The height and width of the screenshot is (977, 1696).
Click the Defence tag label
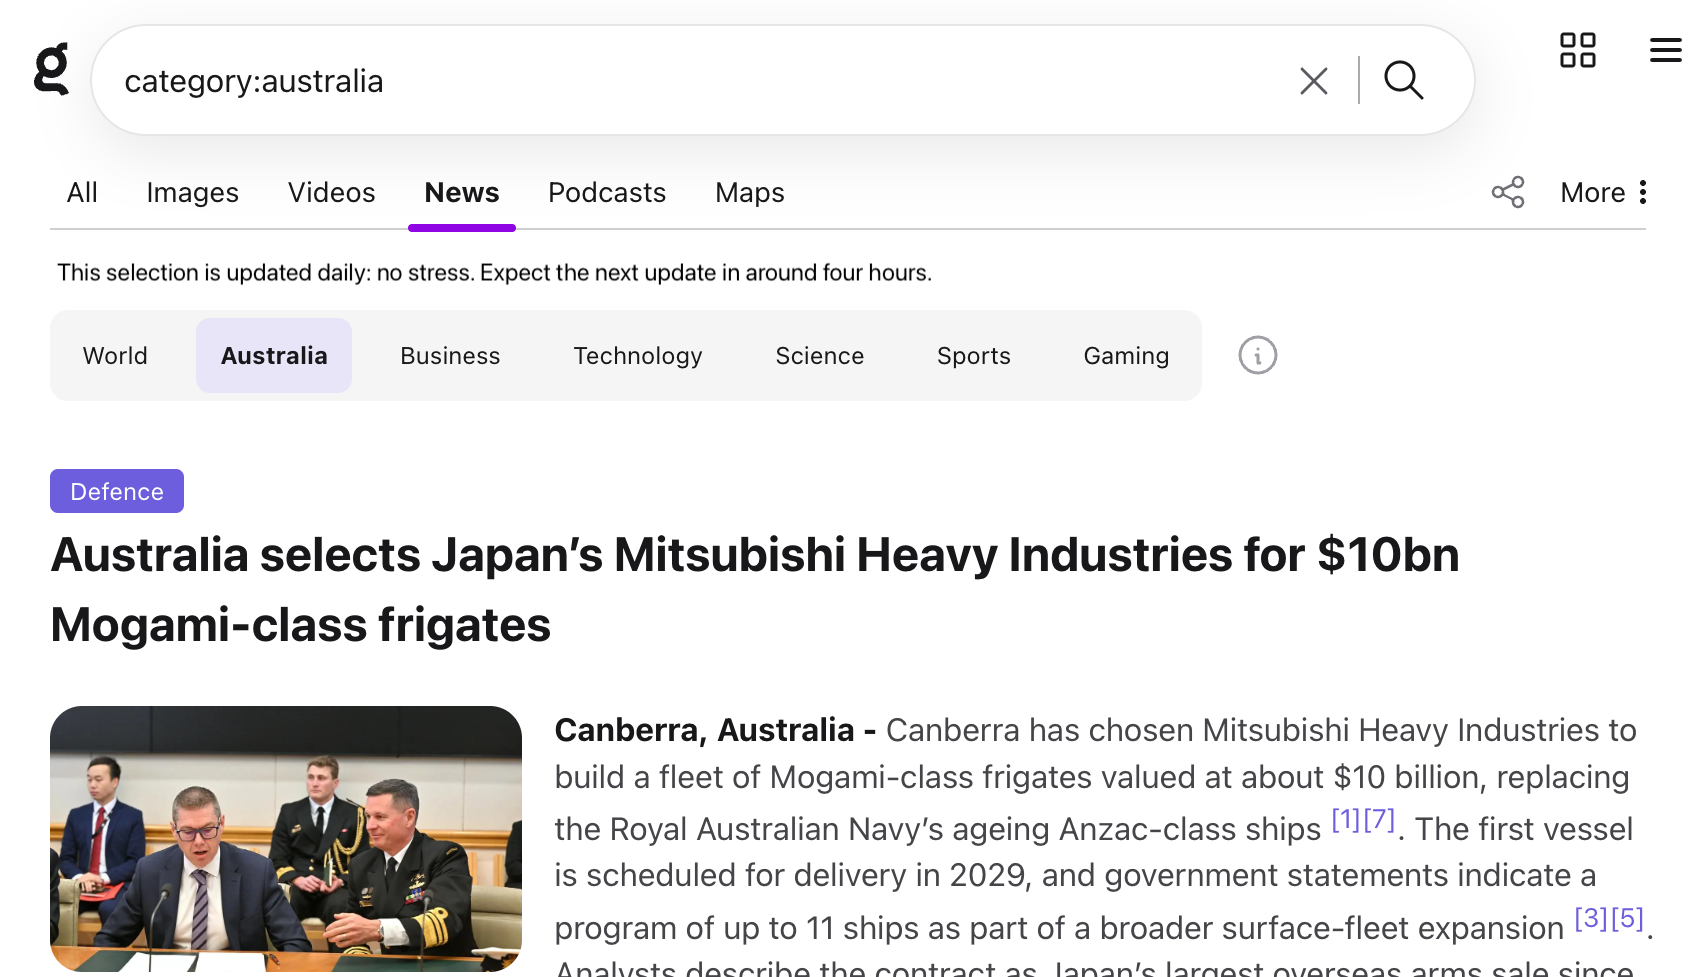coord(117,491)
